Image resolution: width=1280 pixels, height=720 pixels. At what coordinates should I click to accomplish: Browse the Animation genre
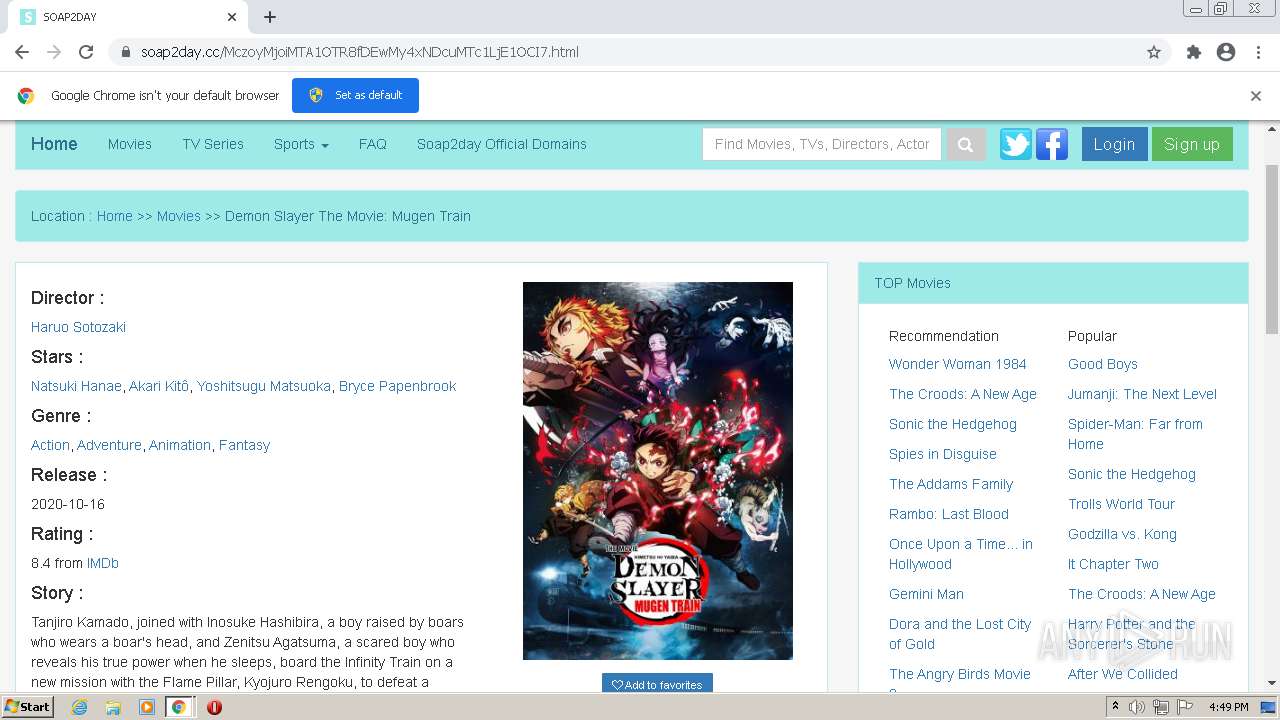(x=180, y=445)
